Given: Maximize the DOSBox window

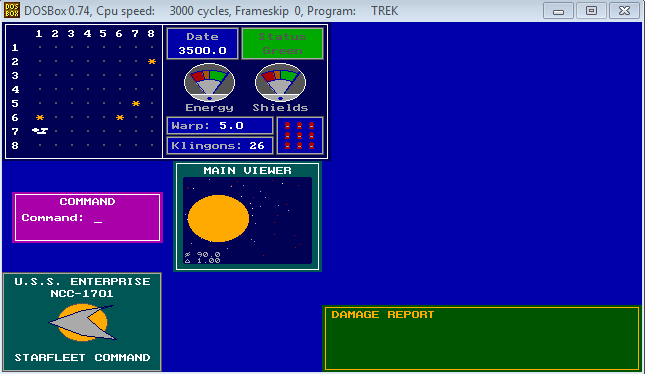Looking at the screenshot, I should coord(591,11).
